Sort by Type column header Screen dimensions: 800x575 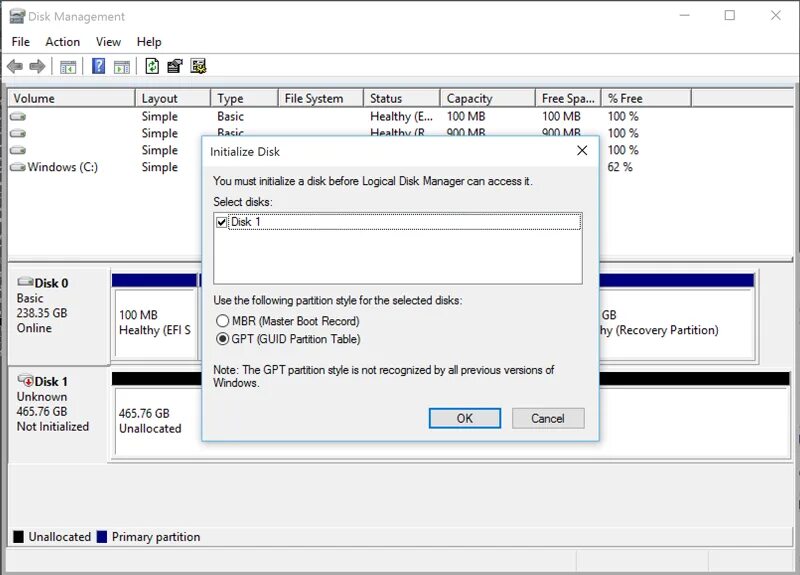point(244,98)
